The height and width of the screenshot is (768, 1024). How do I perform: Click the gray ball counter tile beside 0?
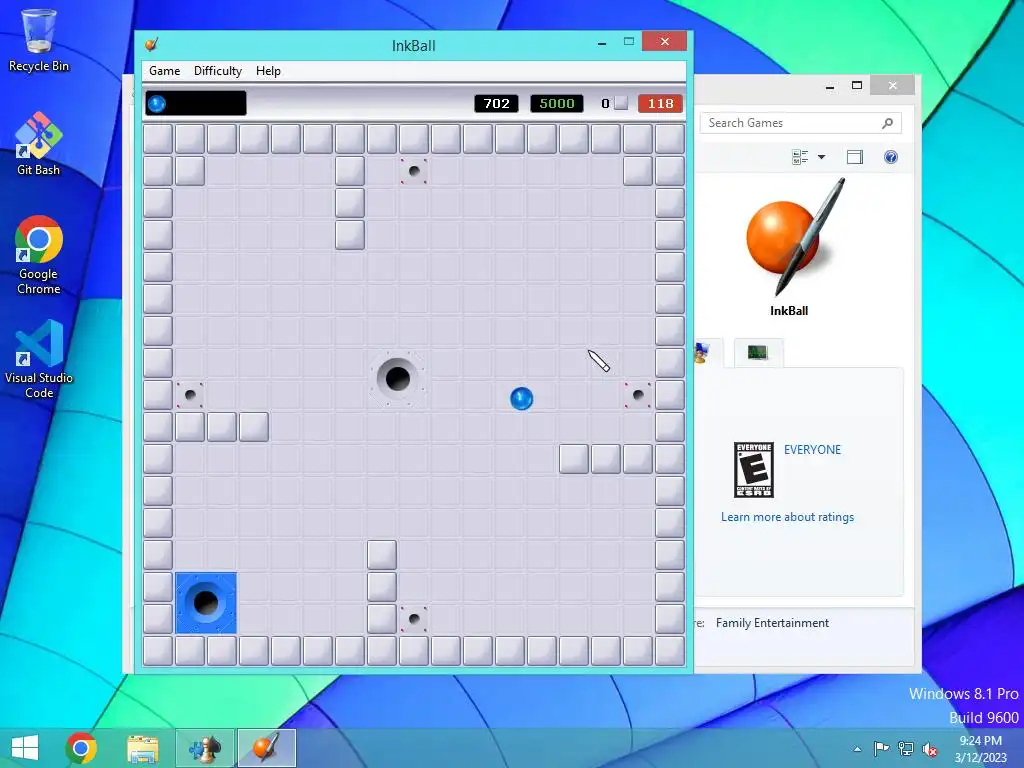pyautogui.click(x=621, y=103)
